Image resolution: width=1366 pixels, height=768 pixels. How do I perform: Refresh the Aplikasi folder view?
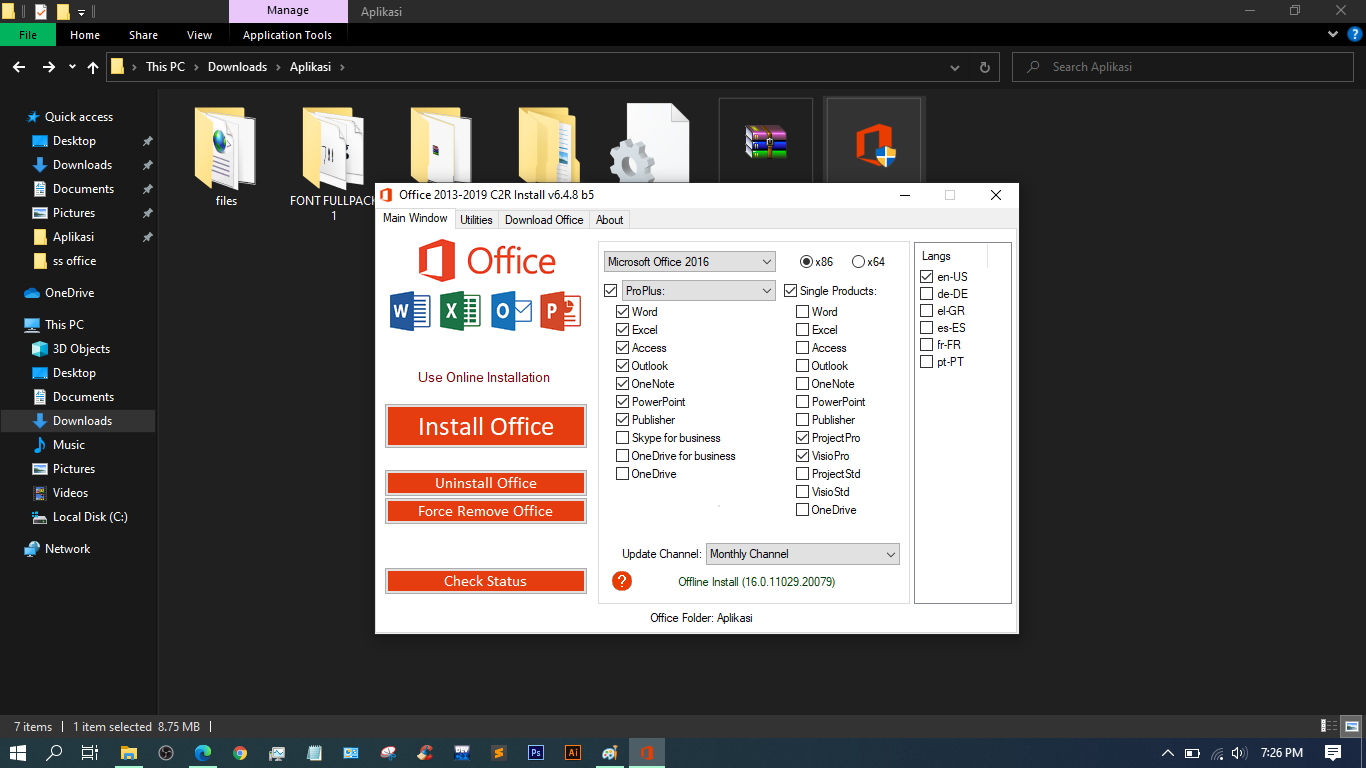coord(984,67)
